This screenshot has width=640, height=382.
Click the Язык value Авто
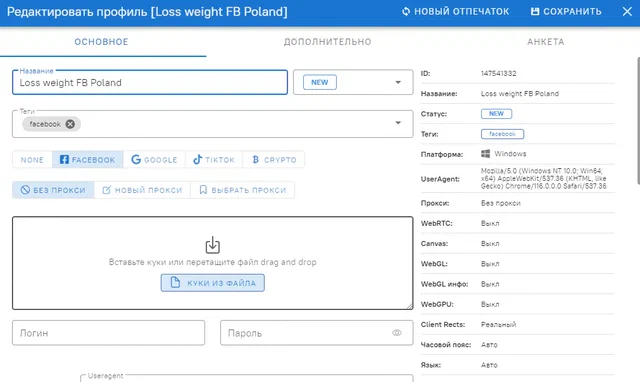(489, 365)
